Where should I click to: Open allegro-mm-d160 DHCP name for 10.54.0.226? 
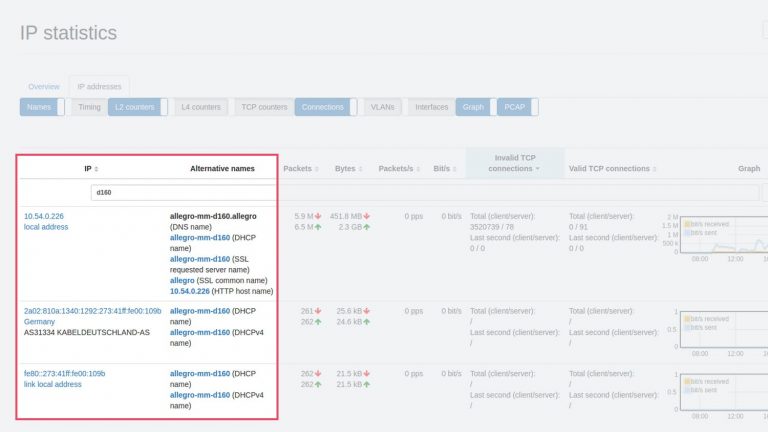200,238
